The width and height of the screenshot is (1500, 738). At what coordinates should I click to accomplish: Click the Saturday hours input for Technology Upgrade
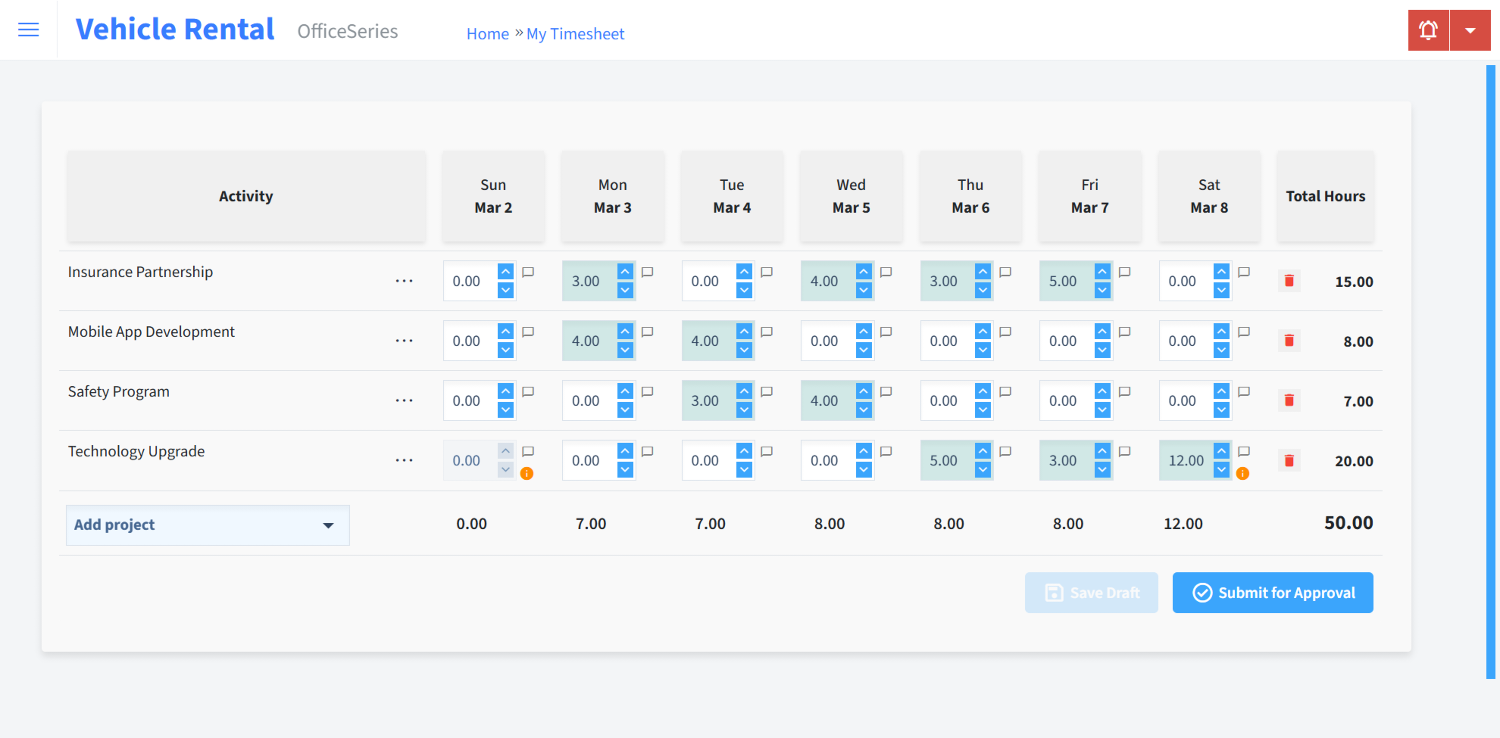pos(1185,460)
